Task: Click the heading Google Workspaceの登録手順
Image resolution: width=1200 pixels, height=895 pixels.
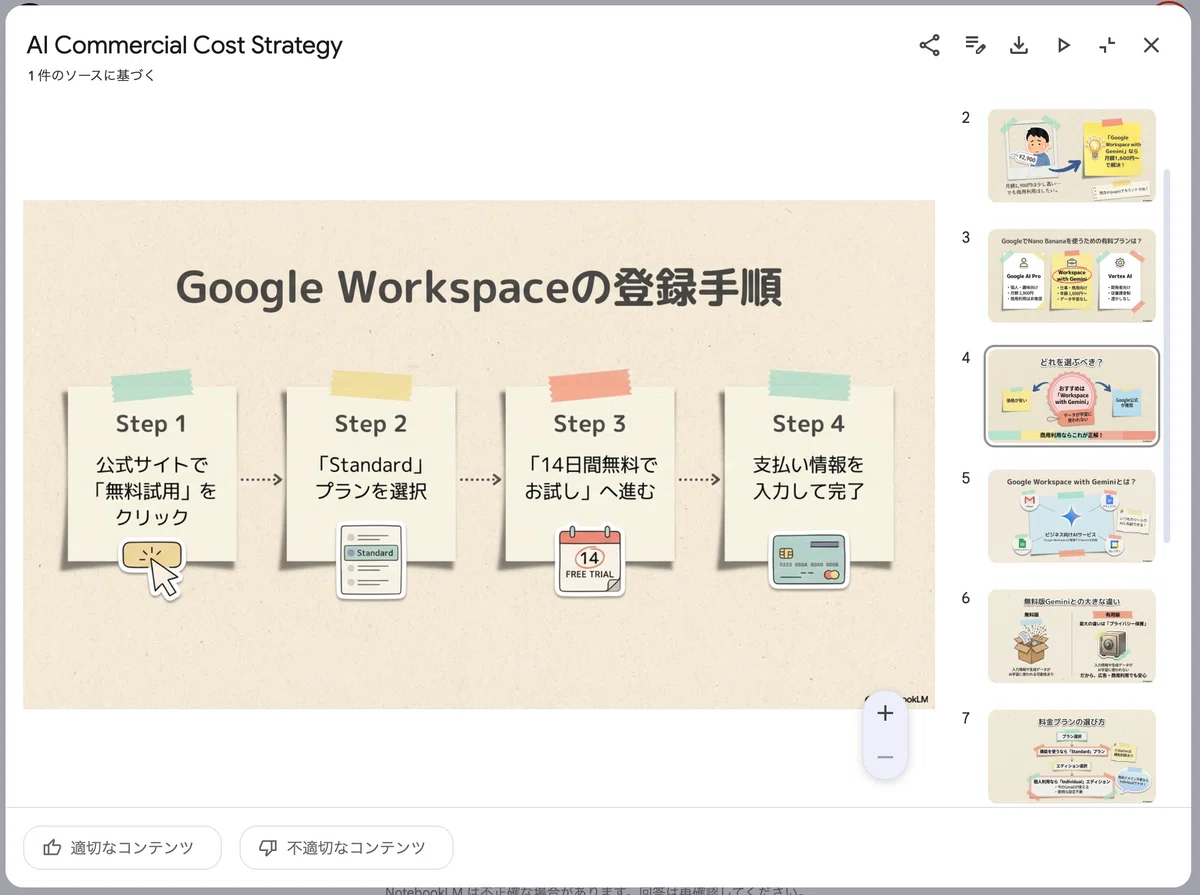Action: 479,288
